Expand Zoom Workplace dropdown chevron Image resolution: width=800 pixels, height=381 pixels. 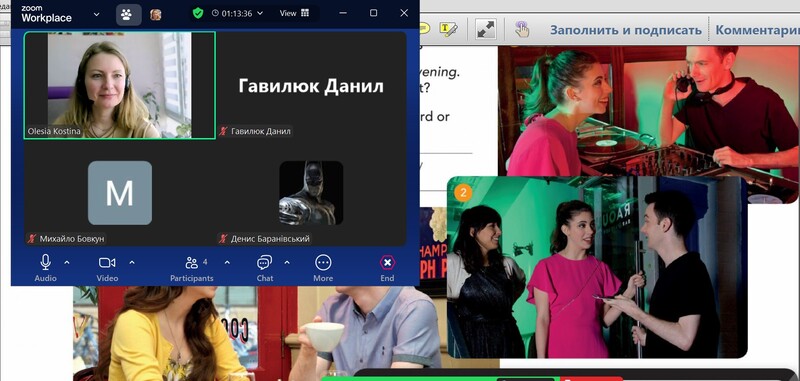pos(96,14)
